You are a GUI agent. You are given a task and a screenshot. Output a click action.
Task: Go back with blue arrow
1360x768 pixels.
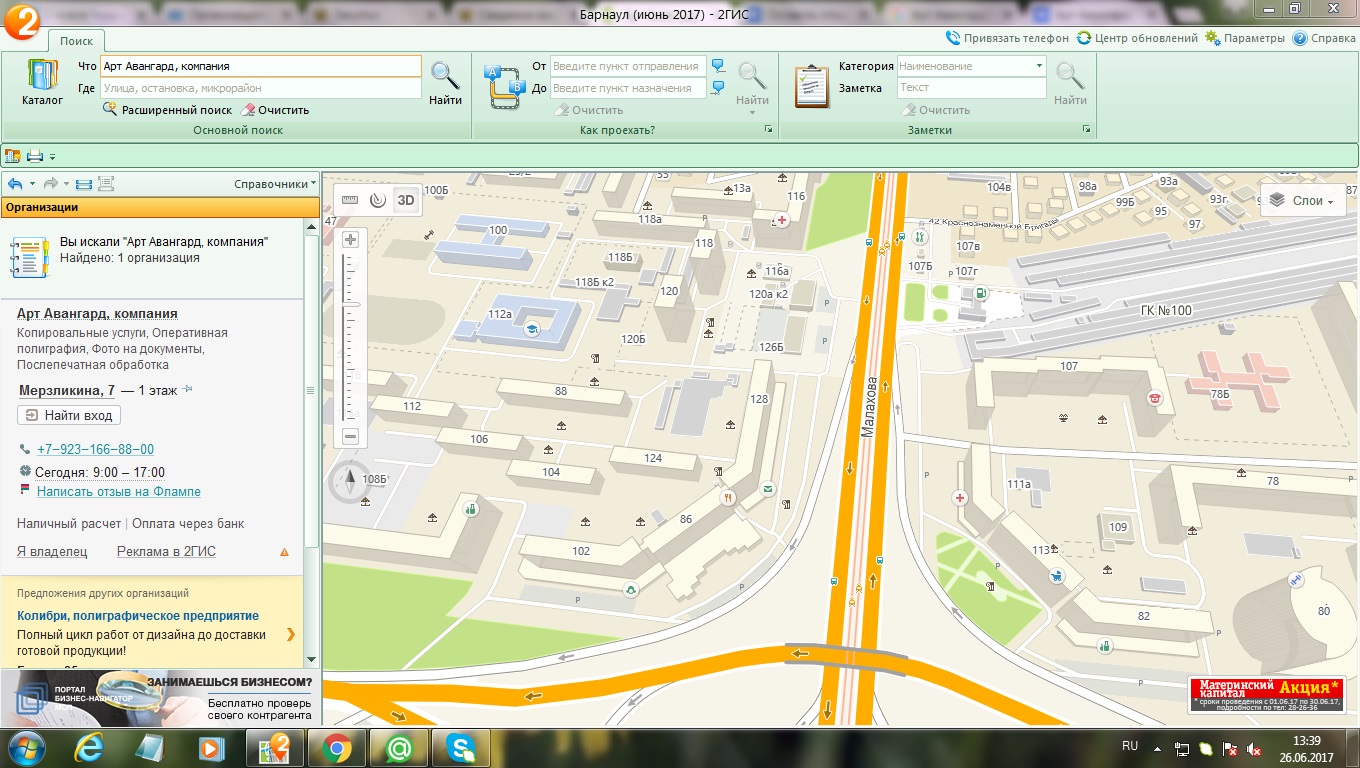coord(15,184)
